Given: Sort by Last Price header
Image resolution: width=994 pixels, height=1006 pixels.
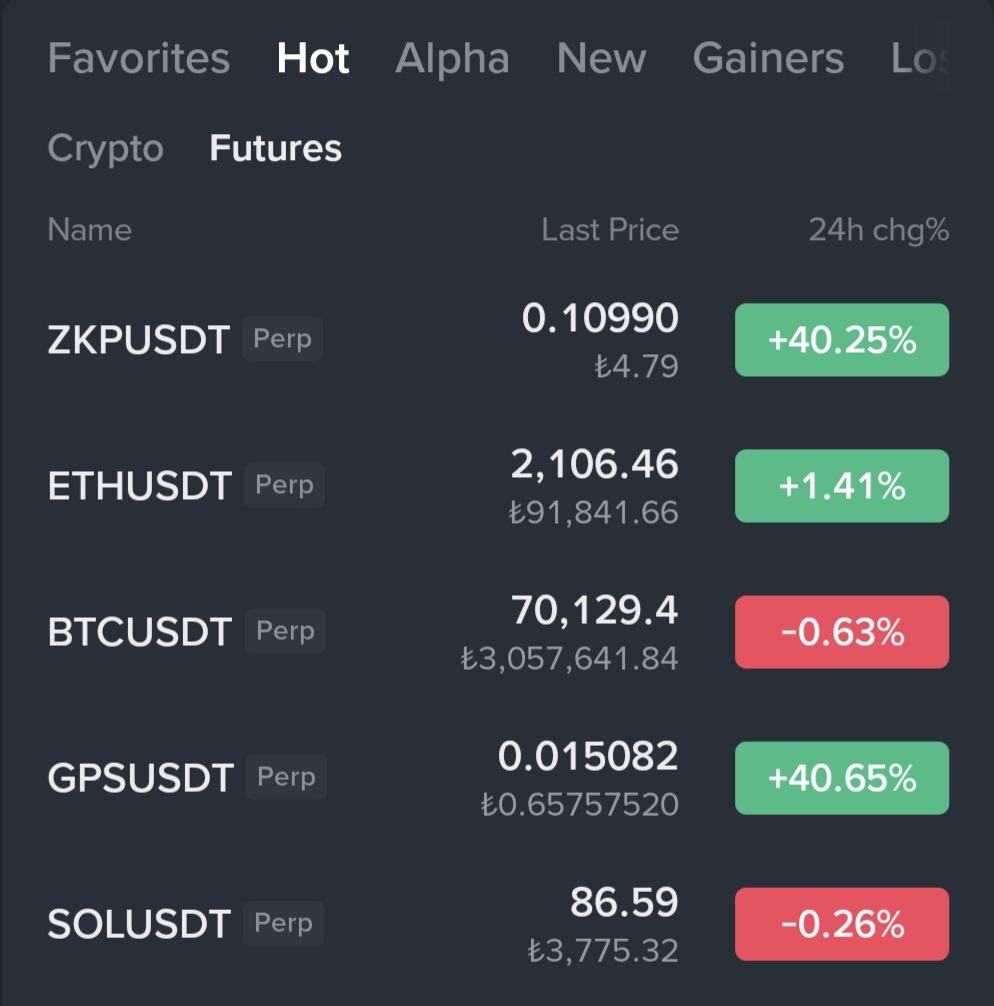Looking at the screenshot, I should [x=610, y=230].
